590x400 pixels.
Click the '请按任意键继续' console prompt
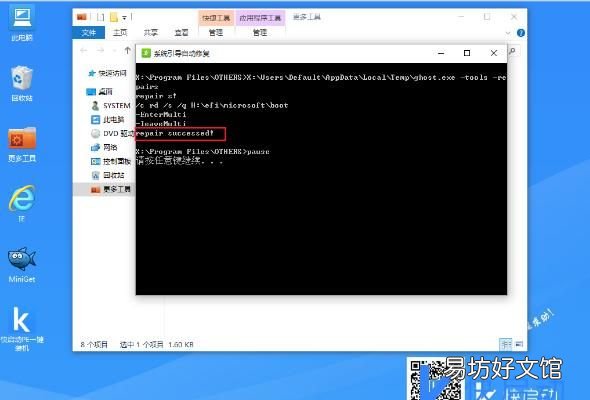click(x=179, y=161)
